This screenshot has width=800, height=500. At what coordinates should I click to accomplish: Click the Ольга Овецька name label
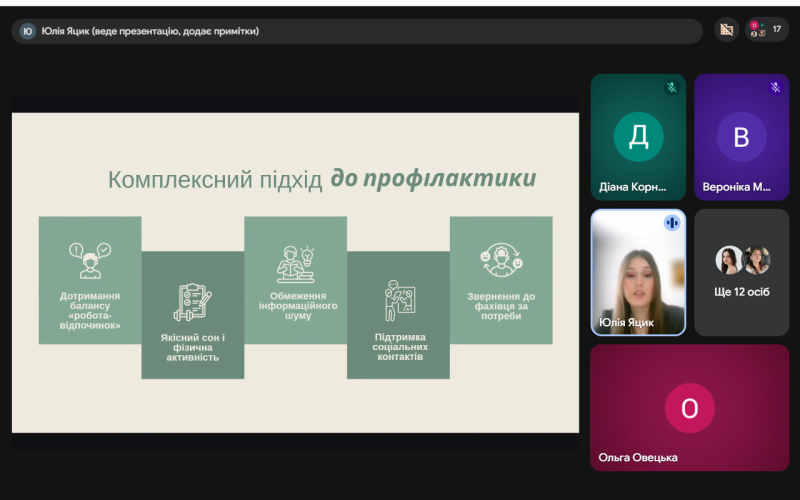coord(638,457)
